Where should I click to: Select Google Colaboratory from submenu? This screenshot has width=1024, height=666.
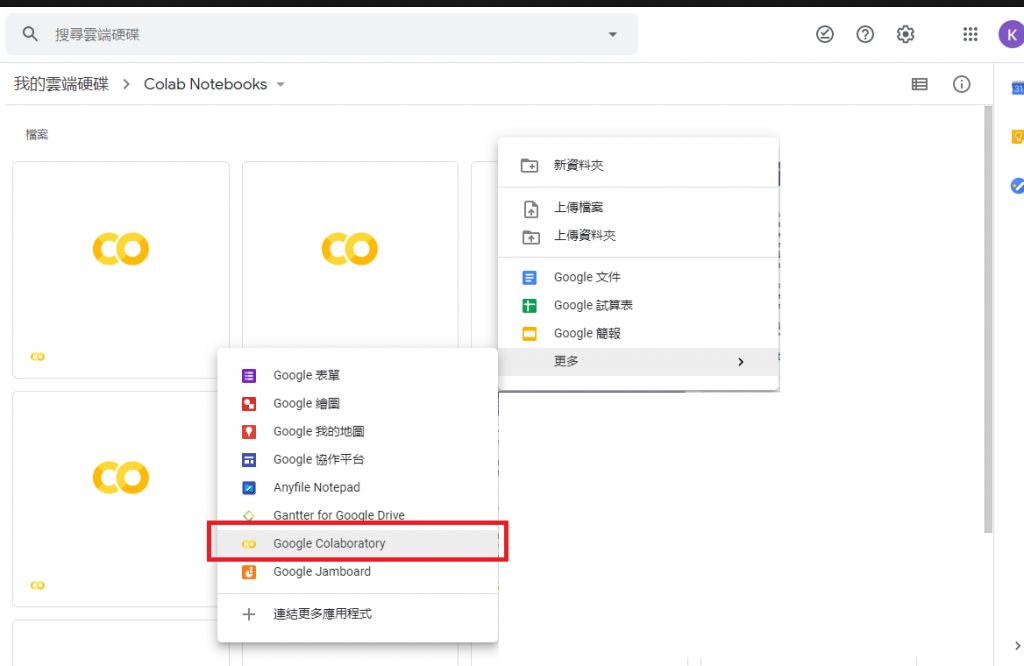click(357, 543)
